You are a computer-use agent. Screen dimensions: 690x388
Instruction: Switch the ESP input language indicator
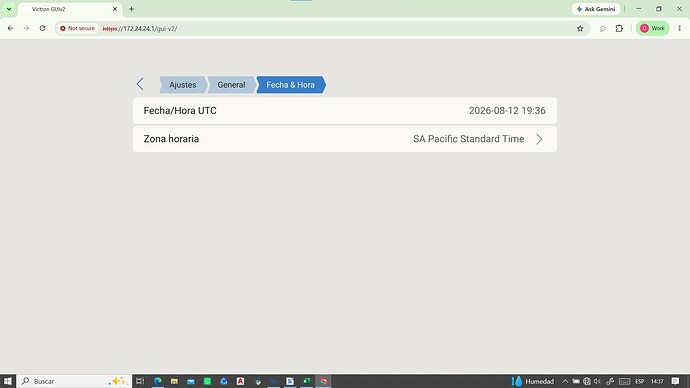[640, 381]
